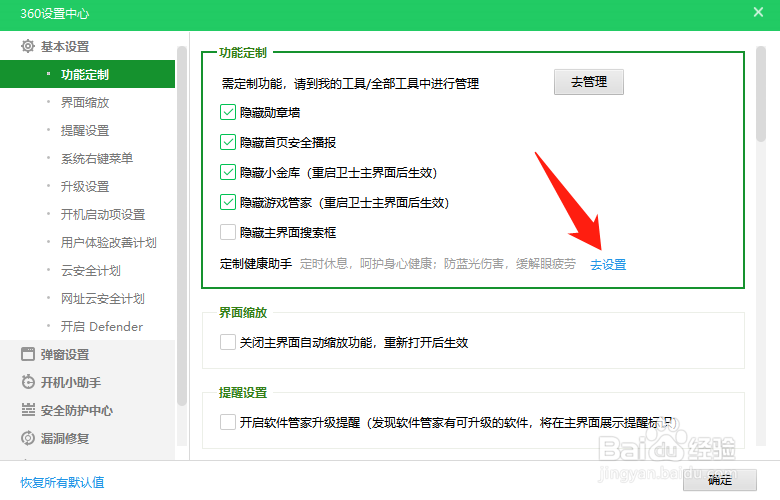The height and width of the screenshot is (500, 780).
Task: Click the 去设置 link
Action: (608, 265)
